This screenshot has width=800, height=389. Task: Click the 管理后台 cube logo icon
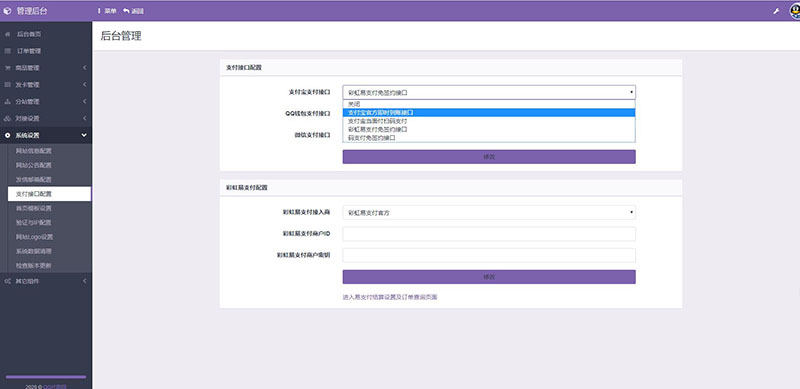tap(7, 11)
